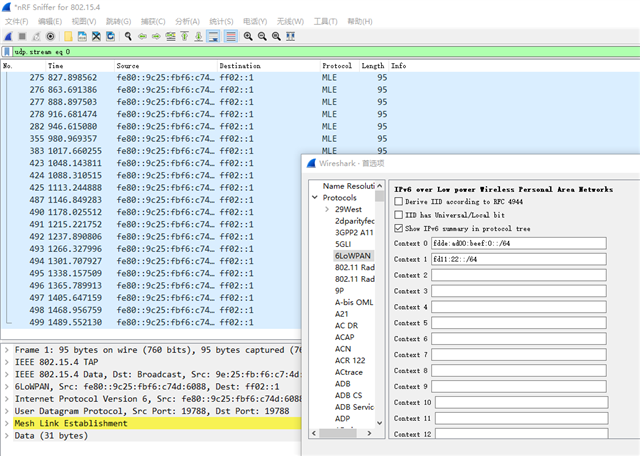
Task: Sort packets by the Protocol column
Action: tap(339, 66)
